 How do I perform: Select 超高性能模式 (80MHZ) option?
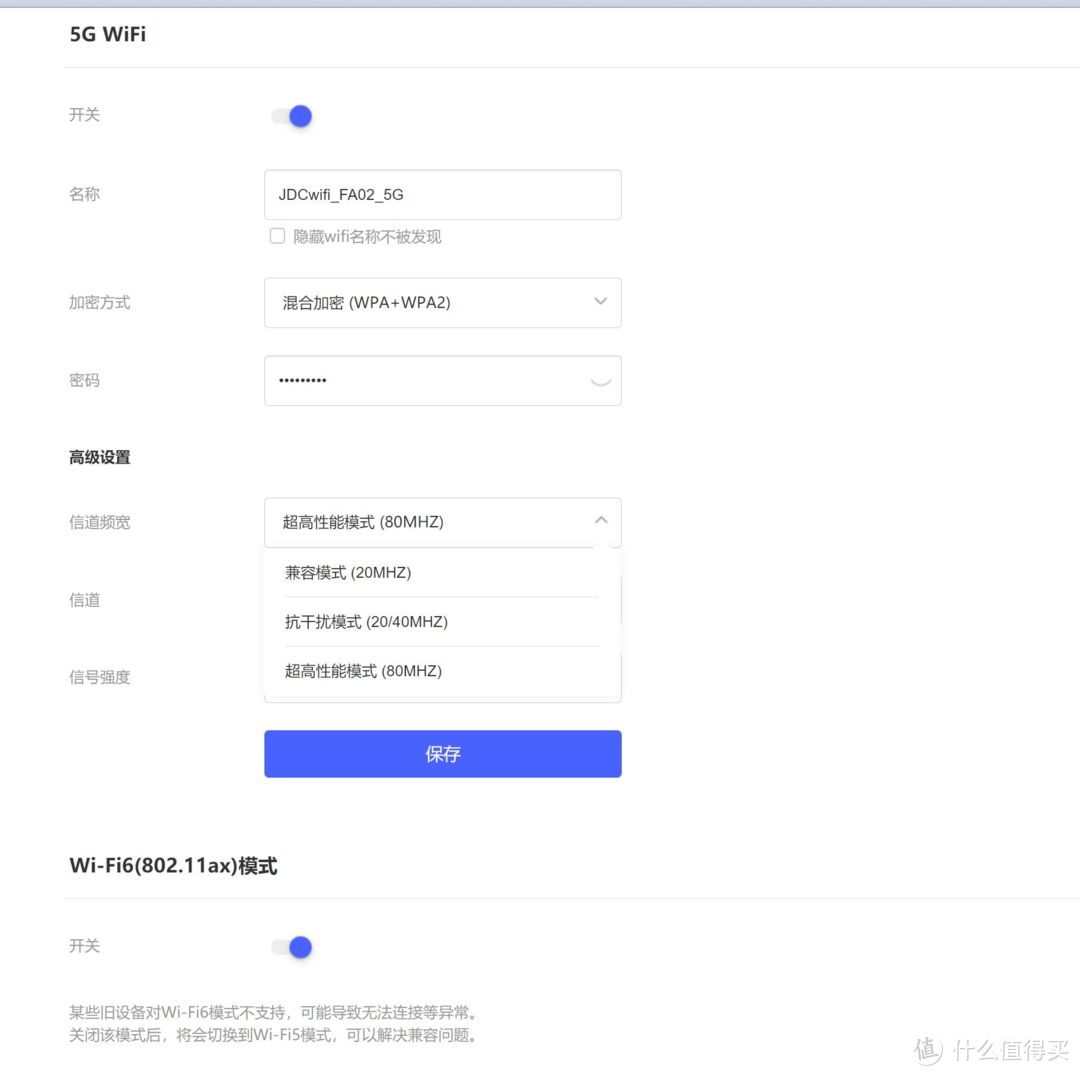pyautogui.click(x=363, y=670)
